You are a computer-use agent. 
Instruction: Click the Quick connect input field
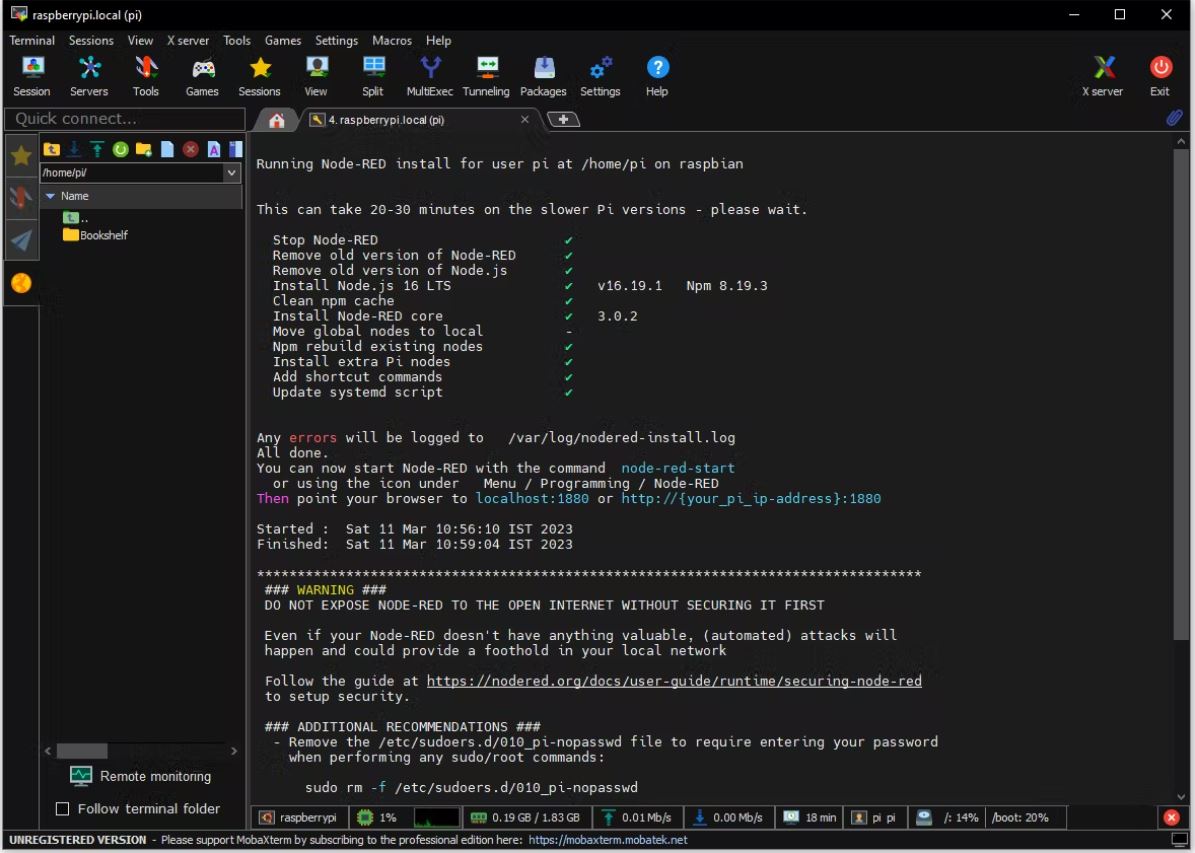coord(125,119)
